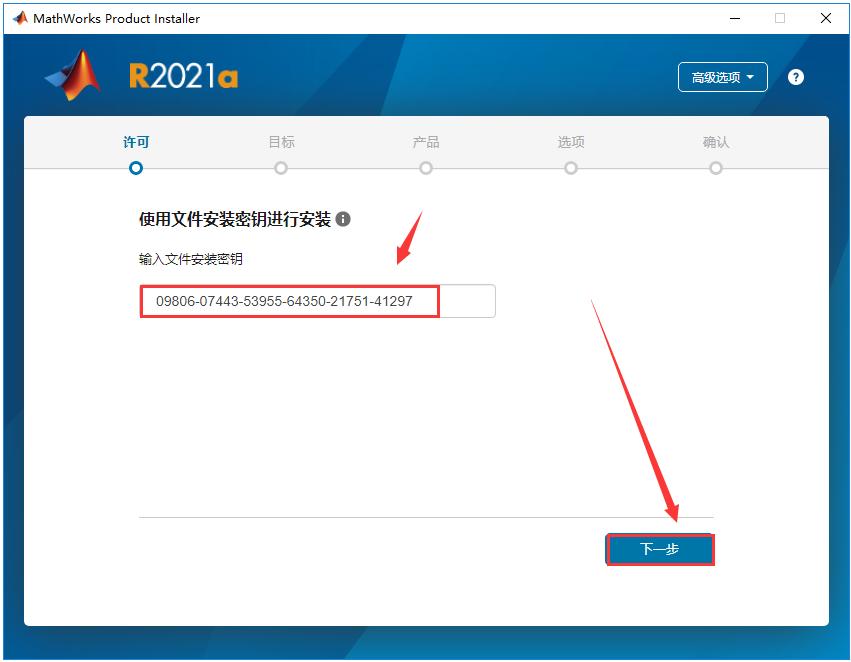
Task: Click the 下一步 button to proceed
Action: [x=660, y=549]
